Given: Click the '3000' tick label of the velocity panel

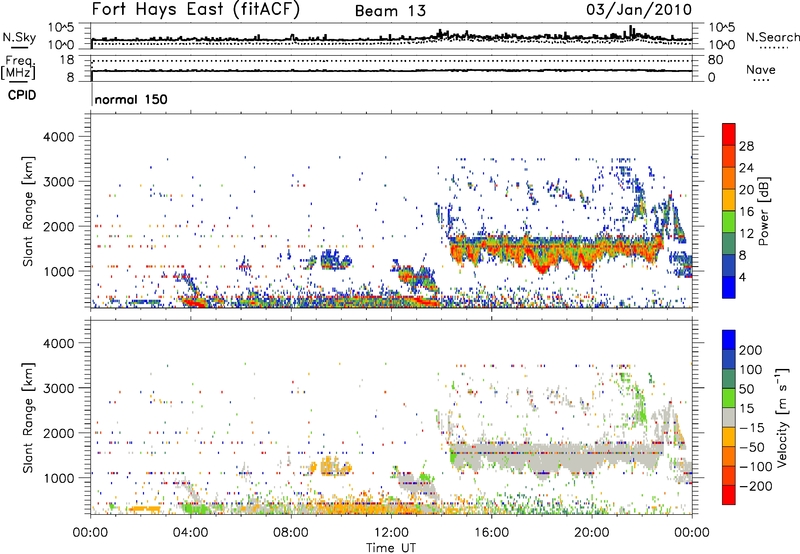Looking at the screenshot, I should point(59,388).
